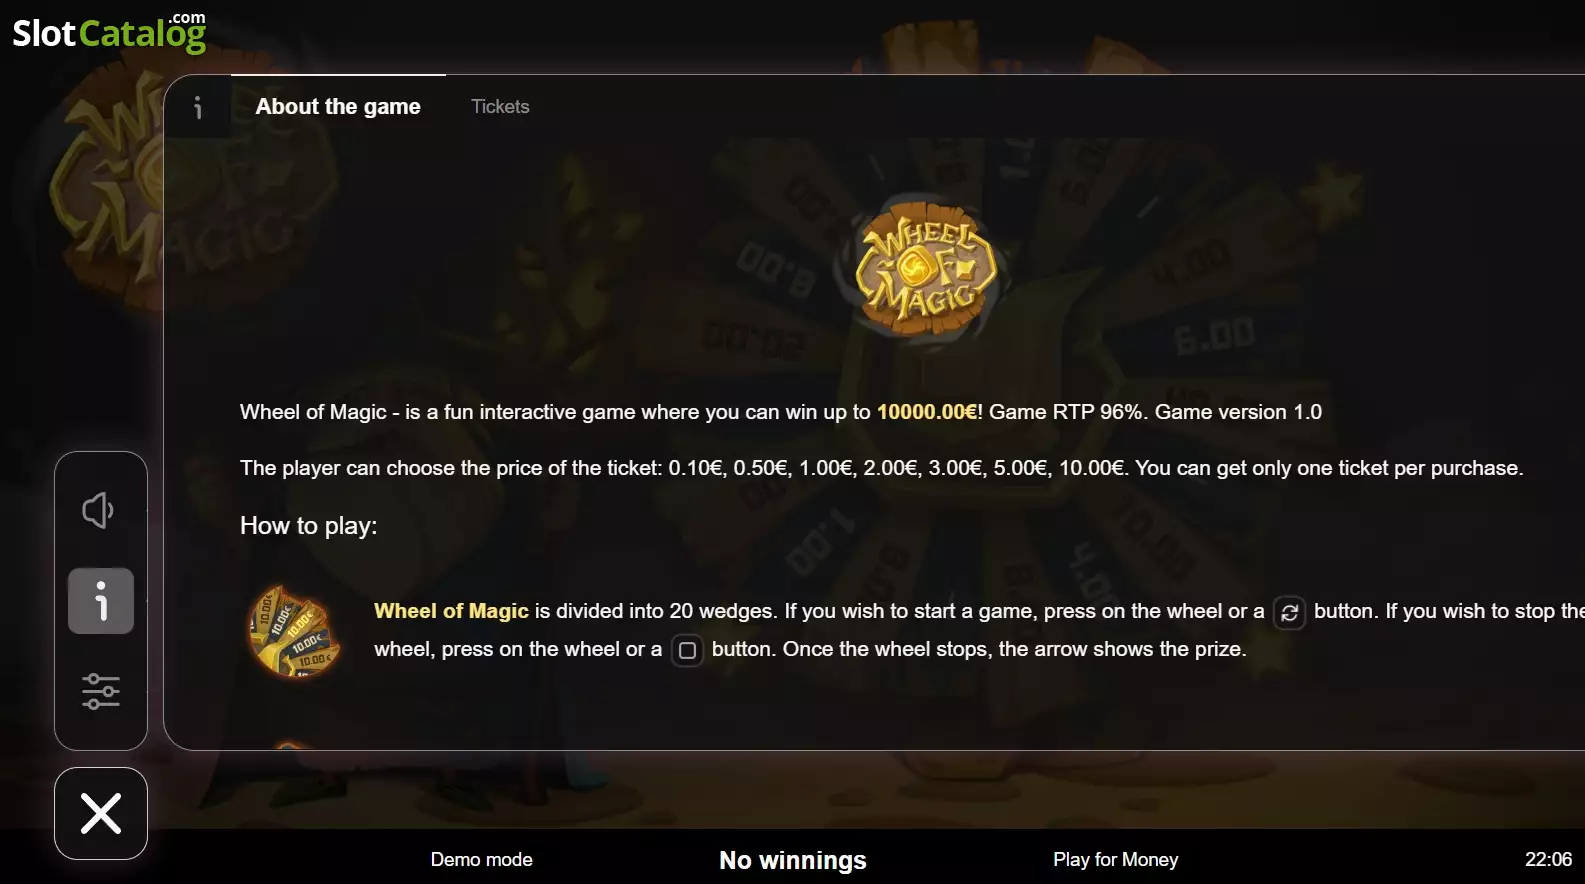This screenshot has width=1585, height=884.
Task: Click the 22:06 clock display
Action: 1548,859
